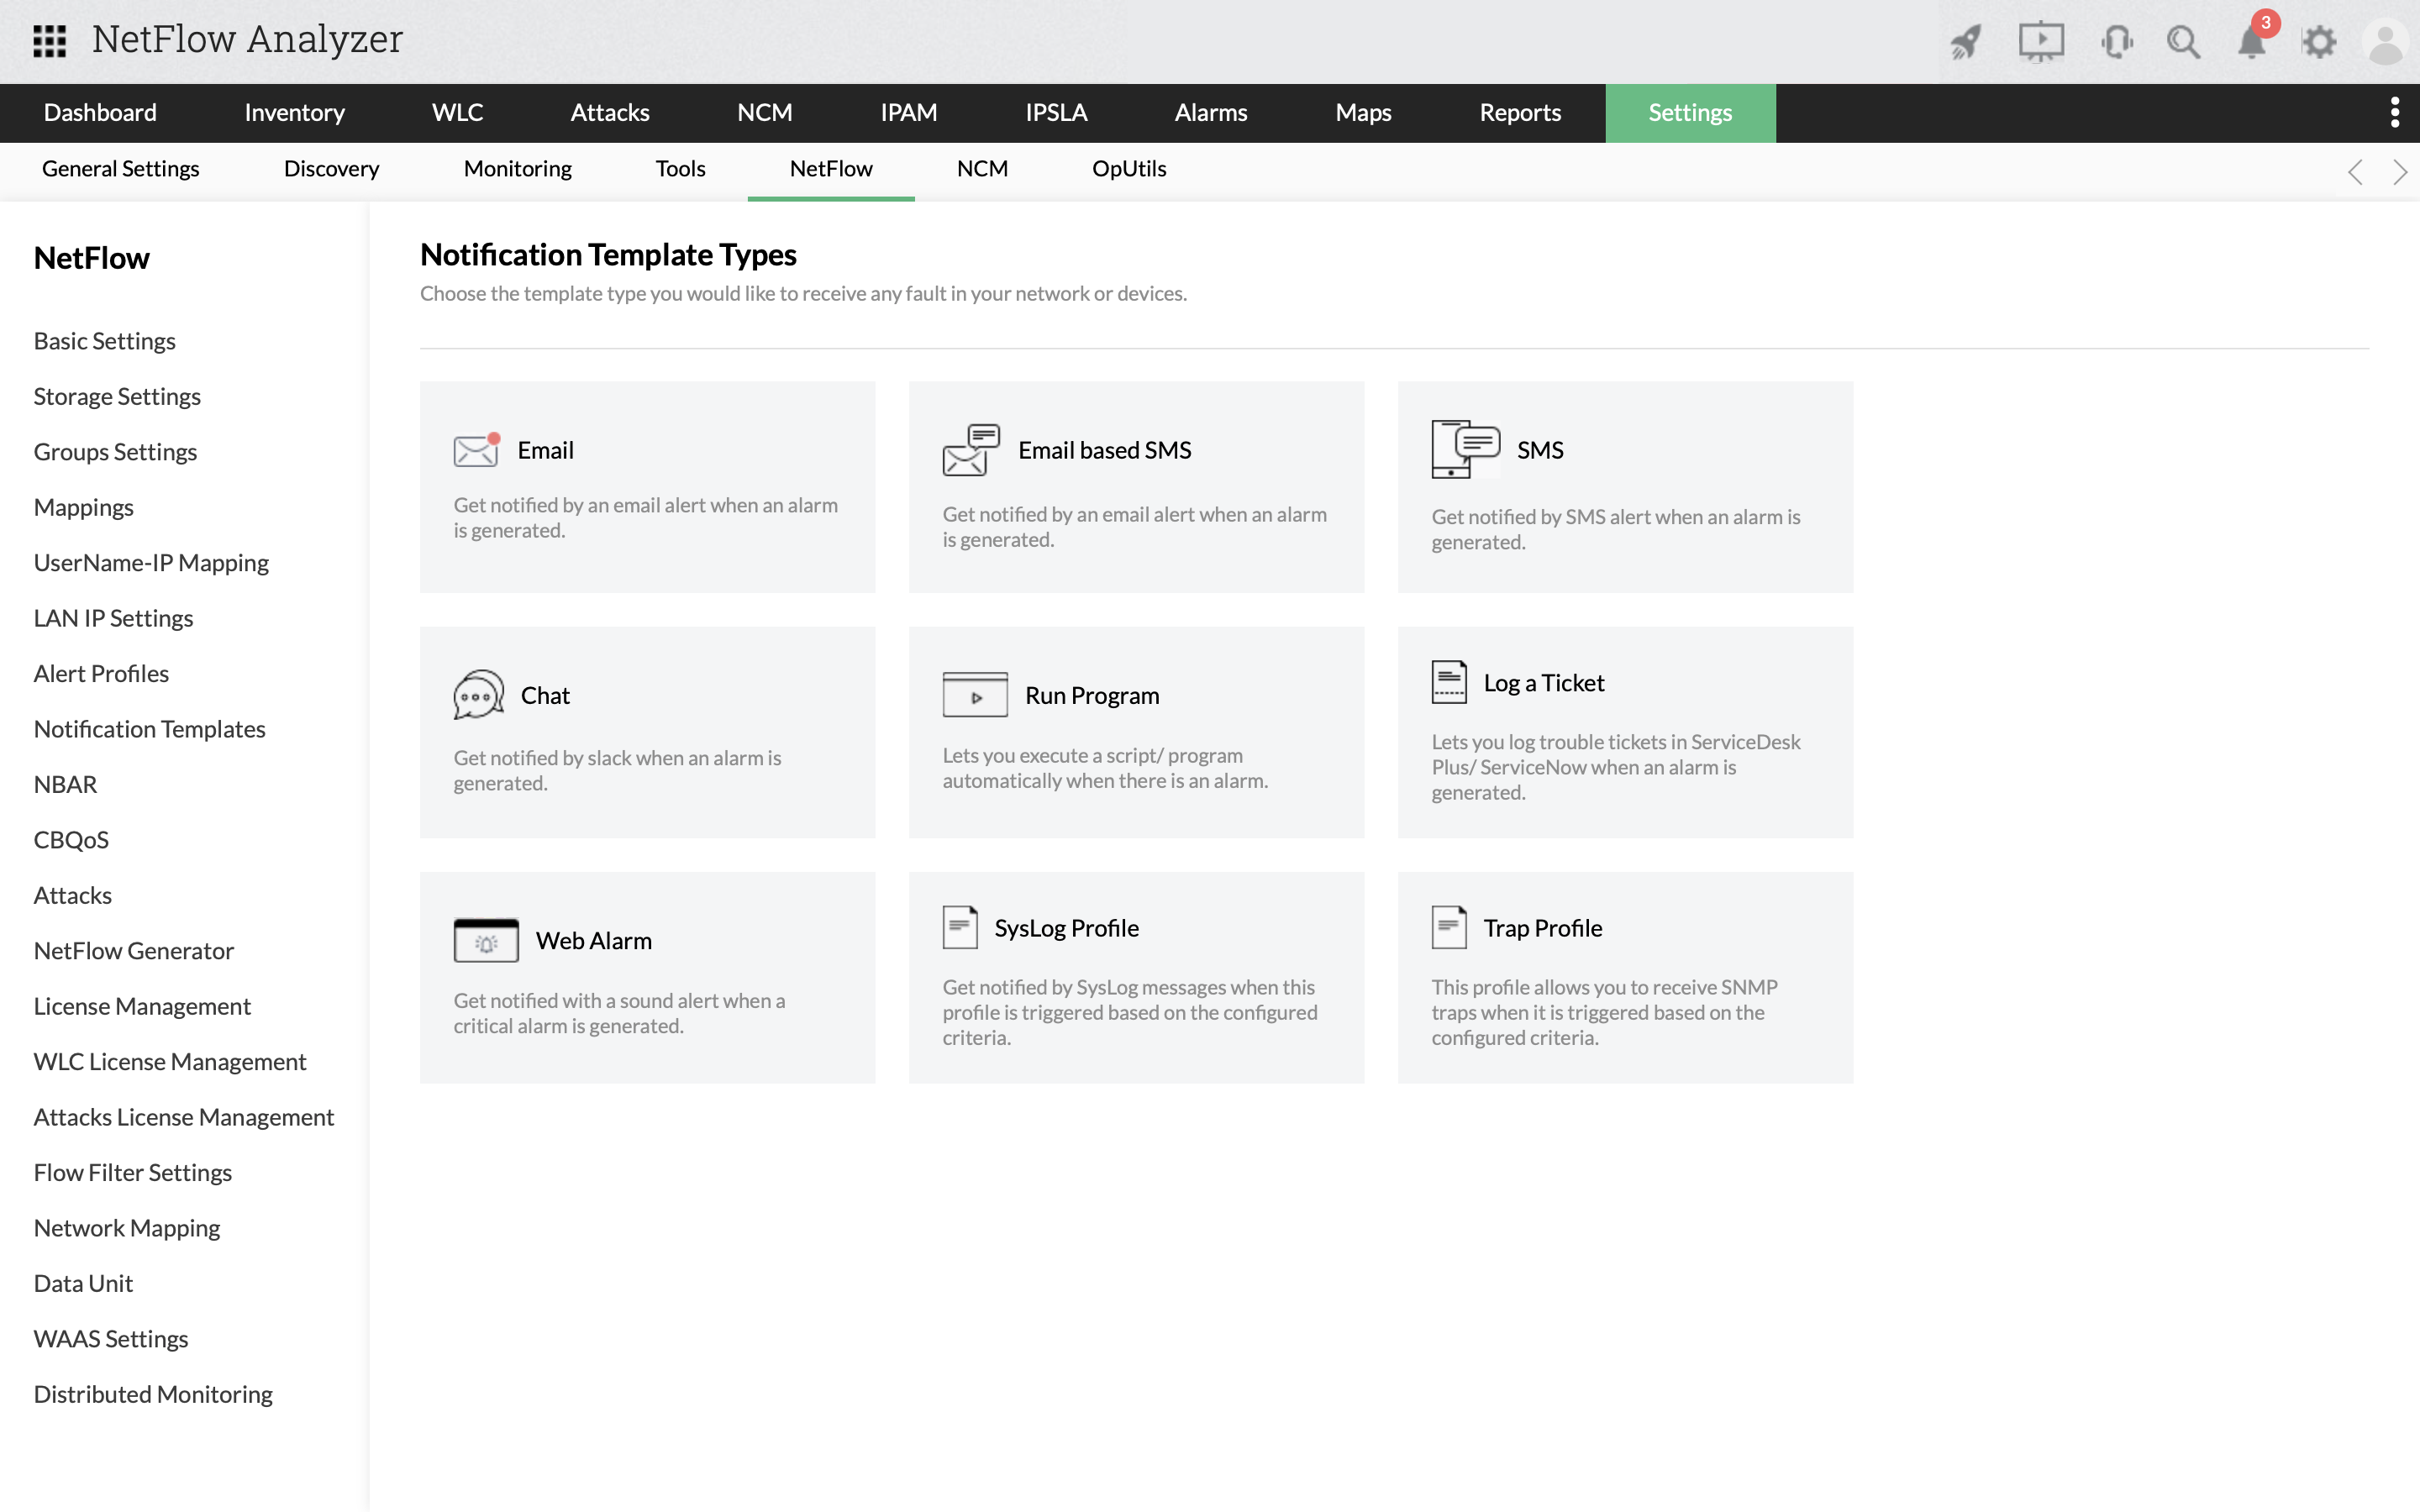Screen dimensions: 2420x1512
Task: Open the Monitoring settings sub-tab
Action: pos(517,168)
